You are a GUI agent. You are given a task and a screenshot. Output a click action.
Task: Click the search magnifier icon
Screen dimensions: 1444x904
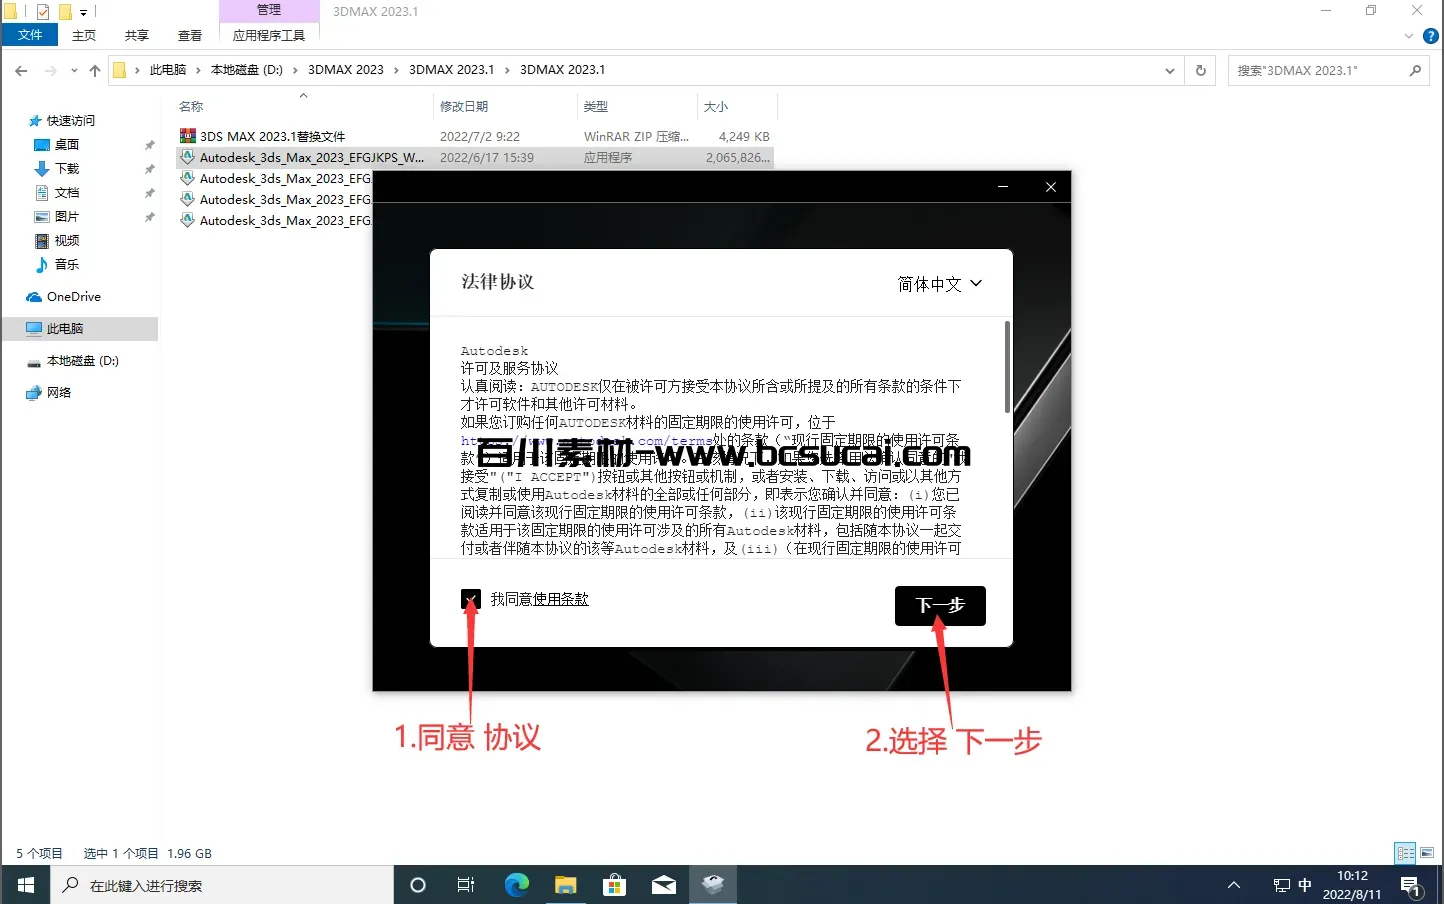coord(1415,70)
